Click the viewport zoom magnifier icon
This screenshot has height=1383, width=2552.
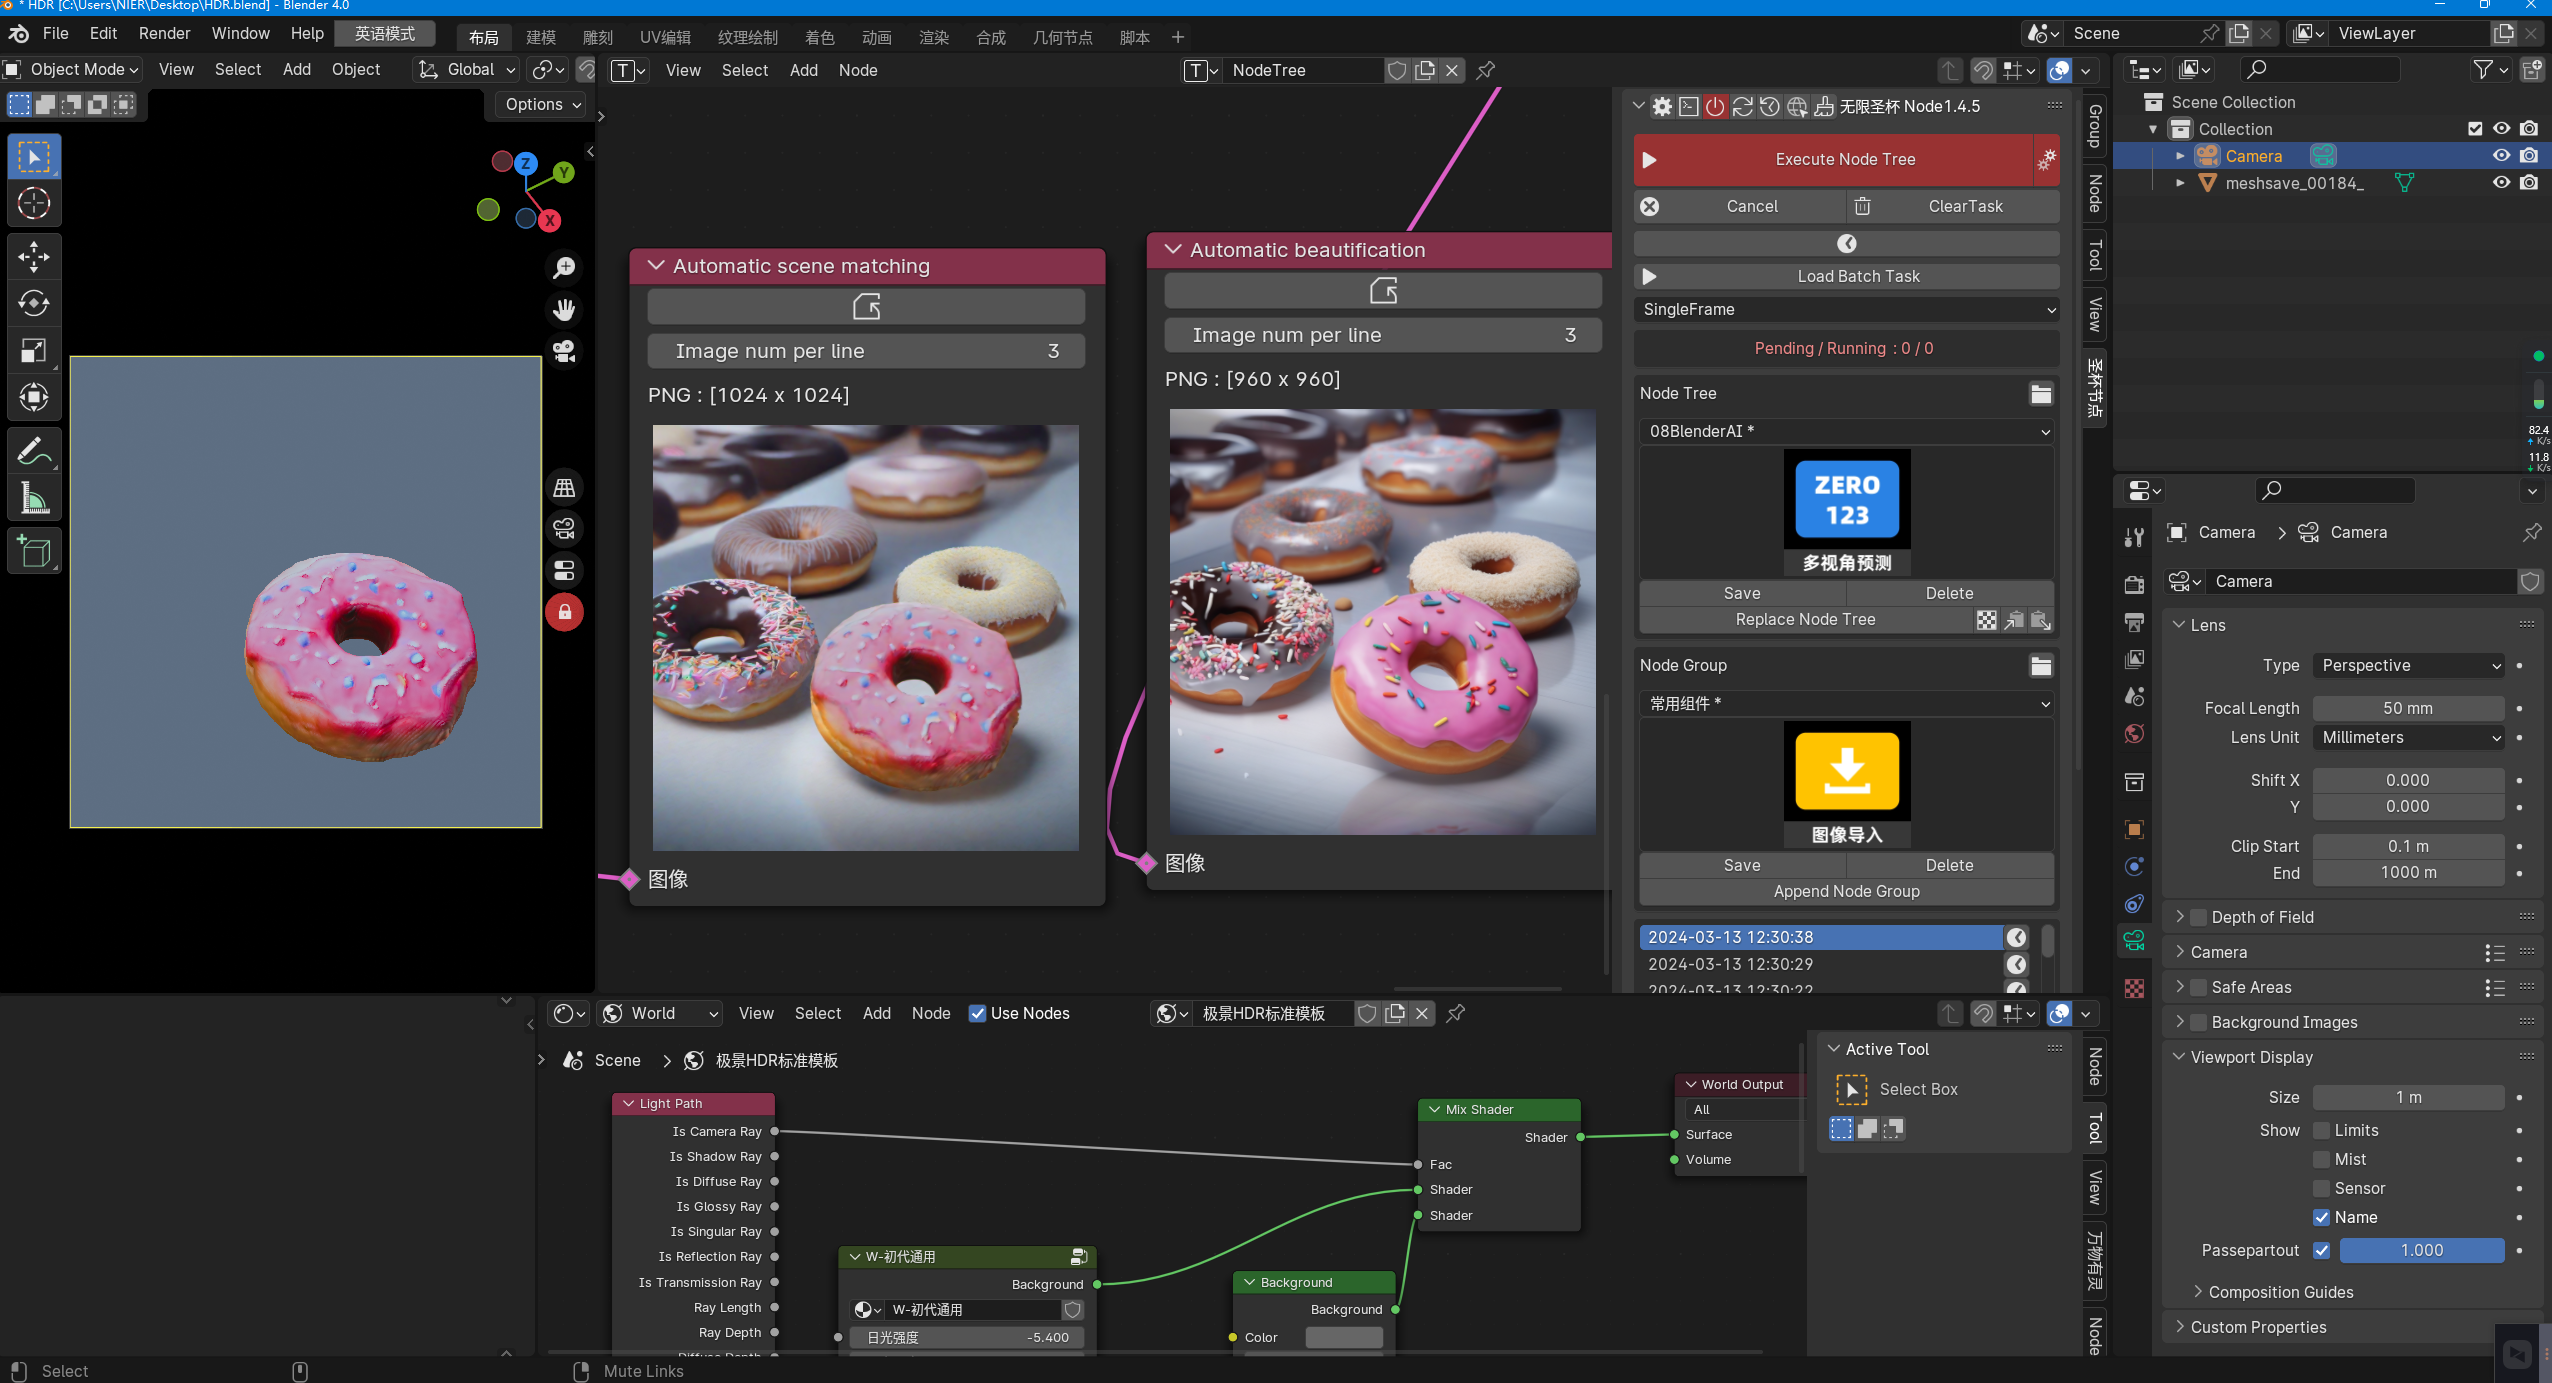564,268
